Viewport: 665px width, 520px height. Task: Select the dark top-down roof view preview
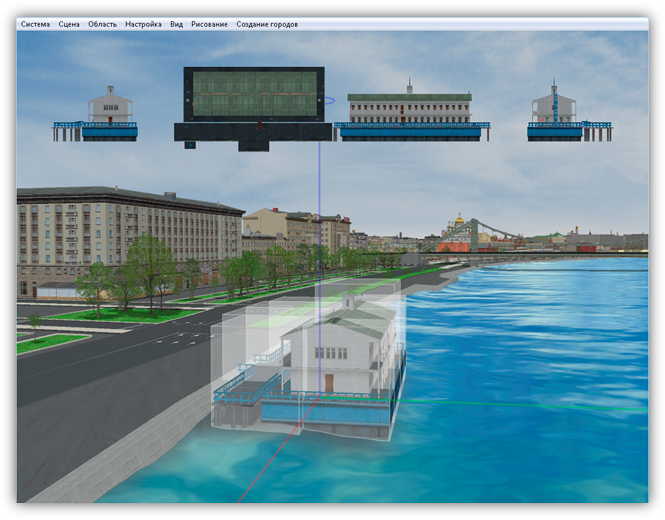tap(254, 98)
